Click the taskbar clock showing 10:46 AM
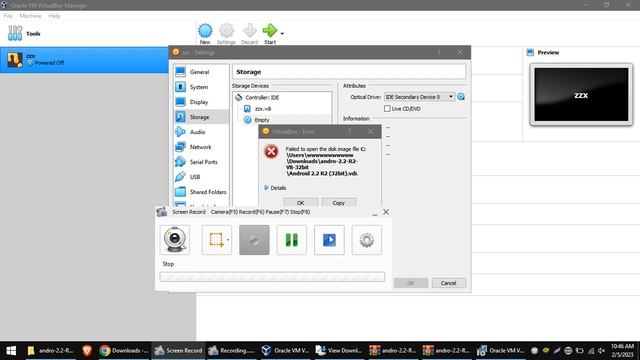 [622, 351]
